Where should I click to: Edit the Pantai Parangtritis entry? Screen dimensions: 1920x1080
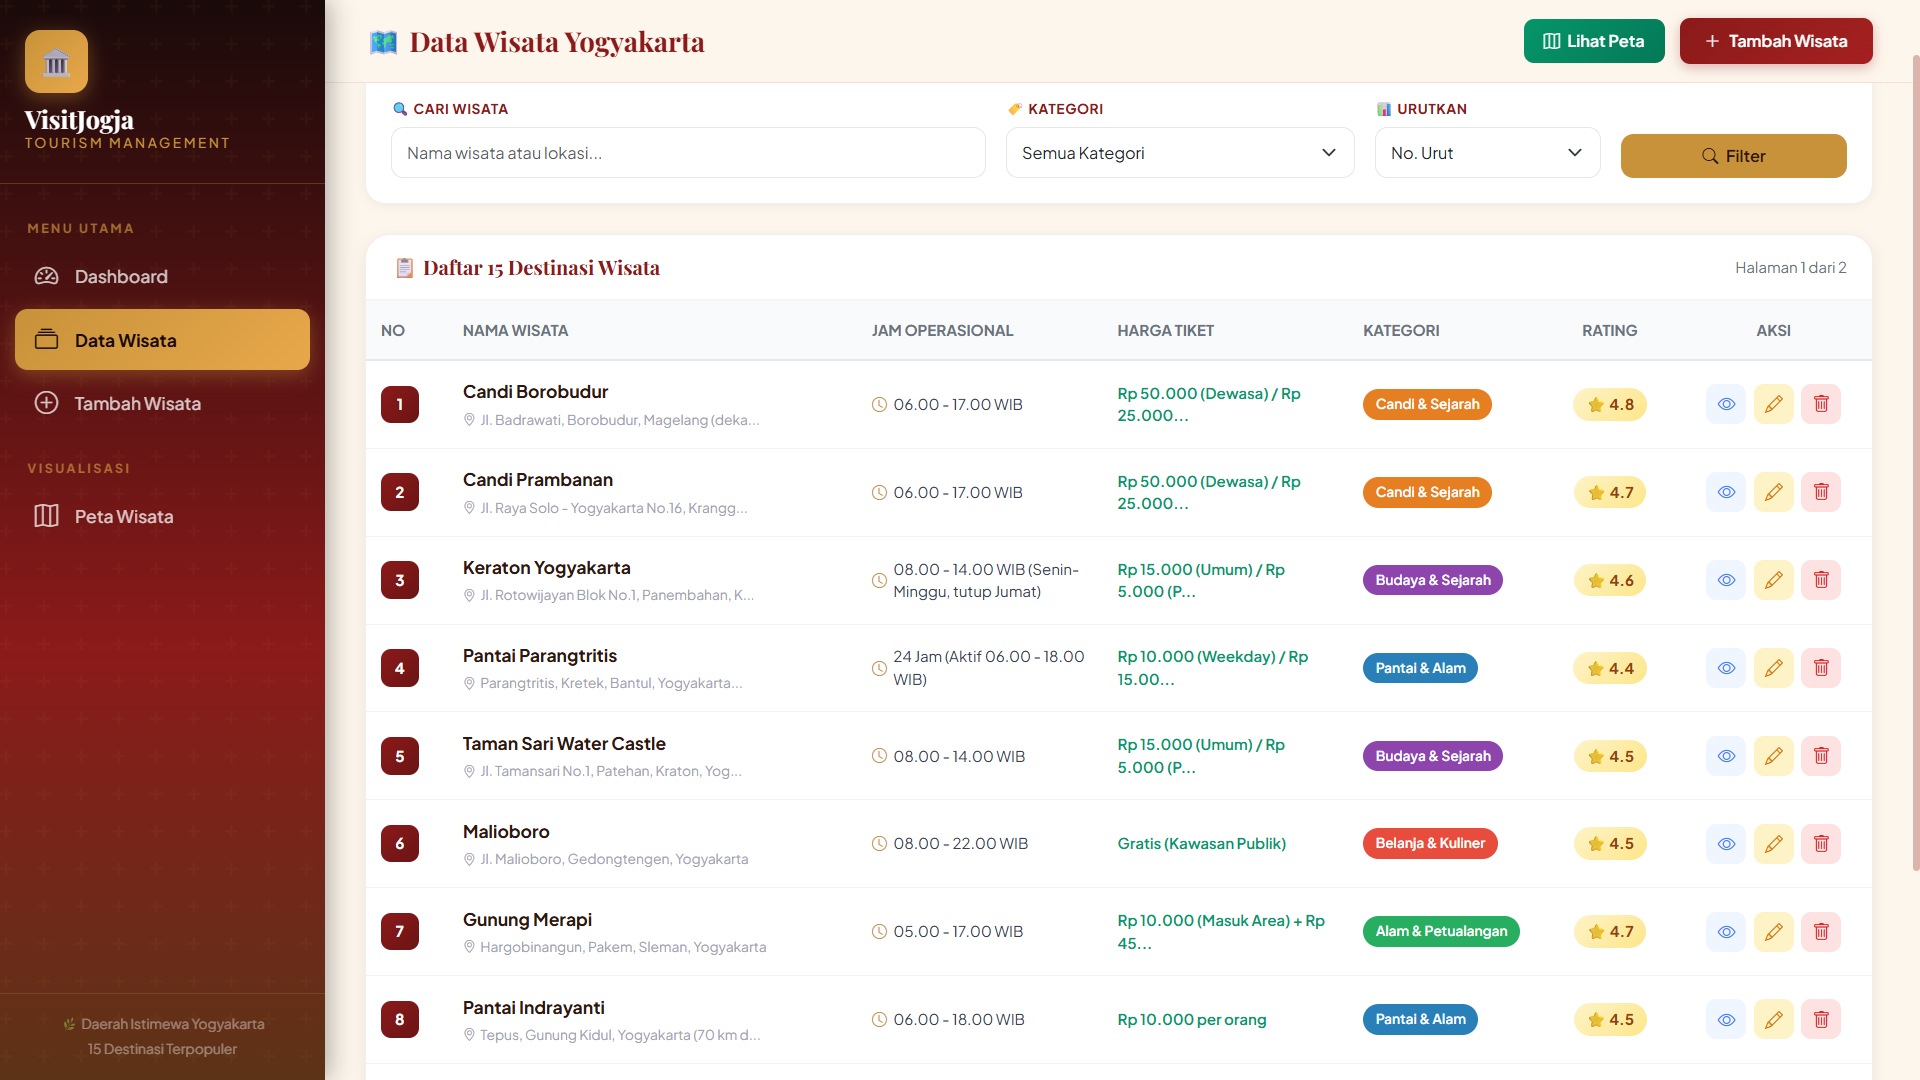(x=1774, y=668)
